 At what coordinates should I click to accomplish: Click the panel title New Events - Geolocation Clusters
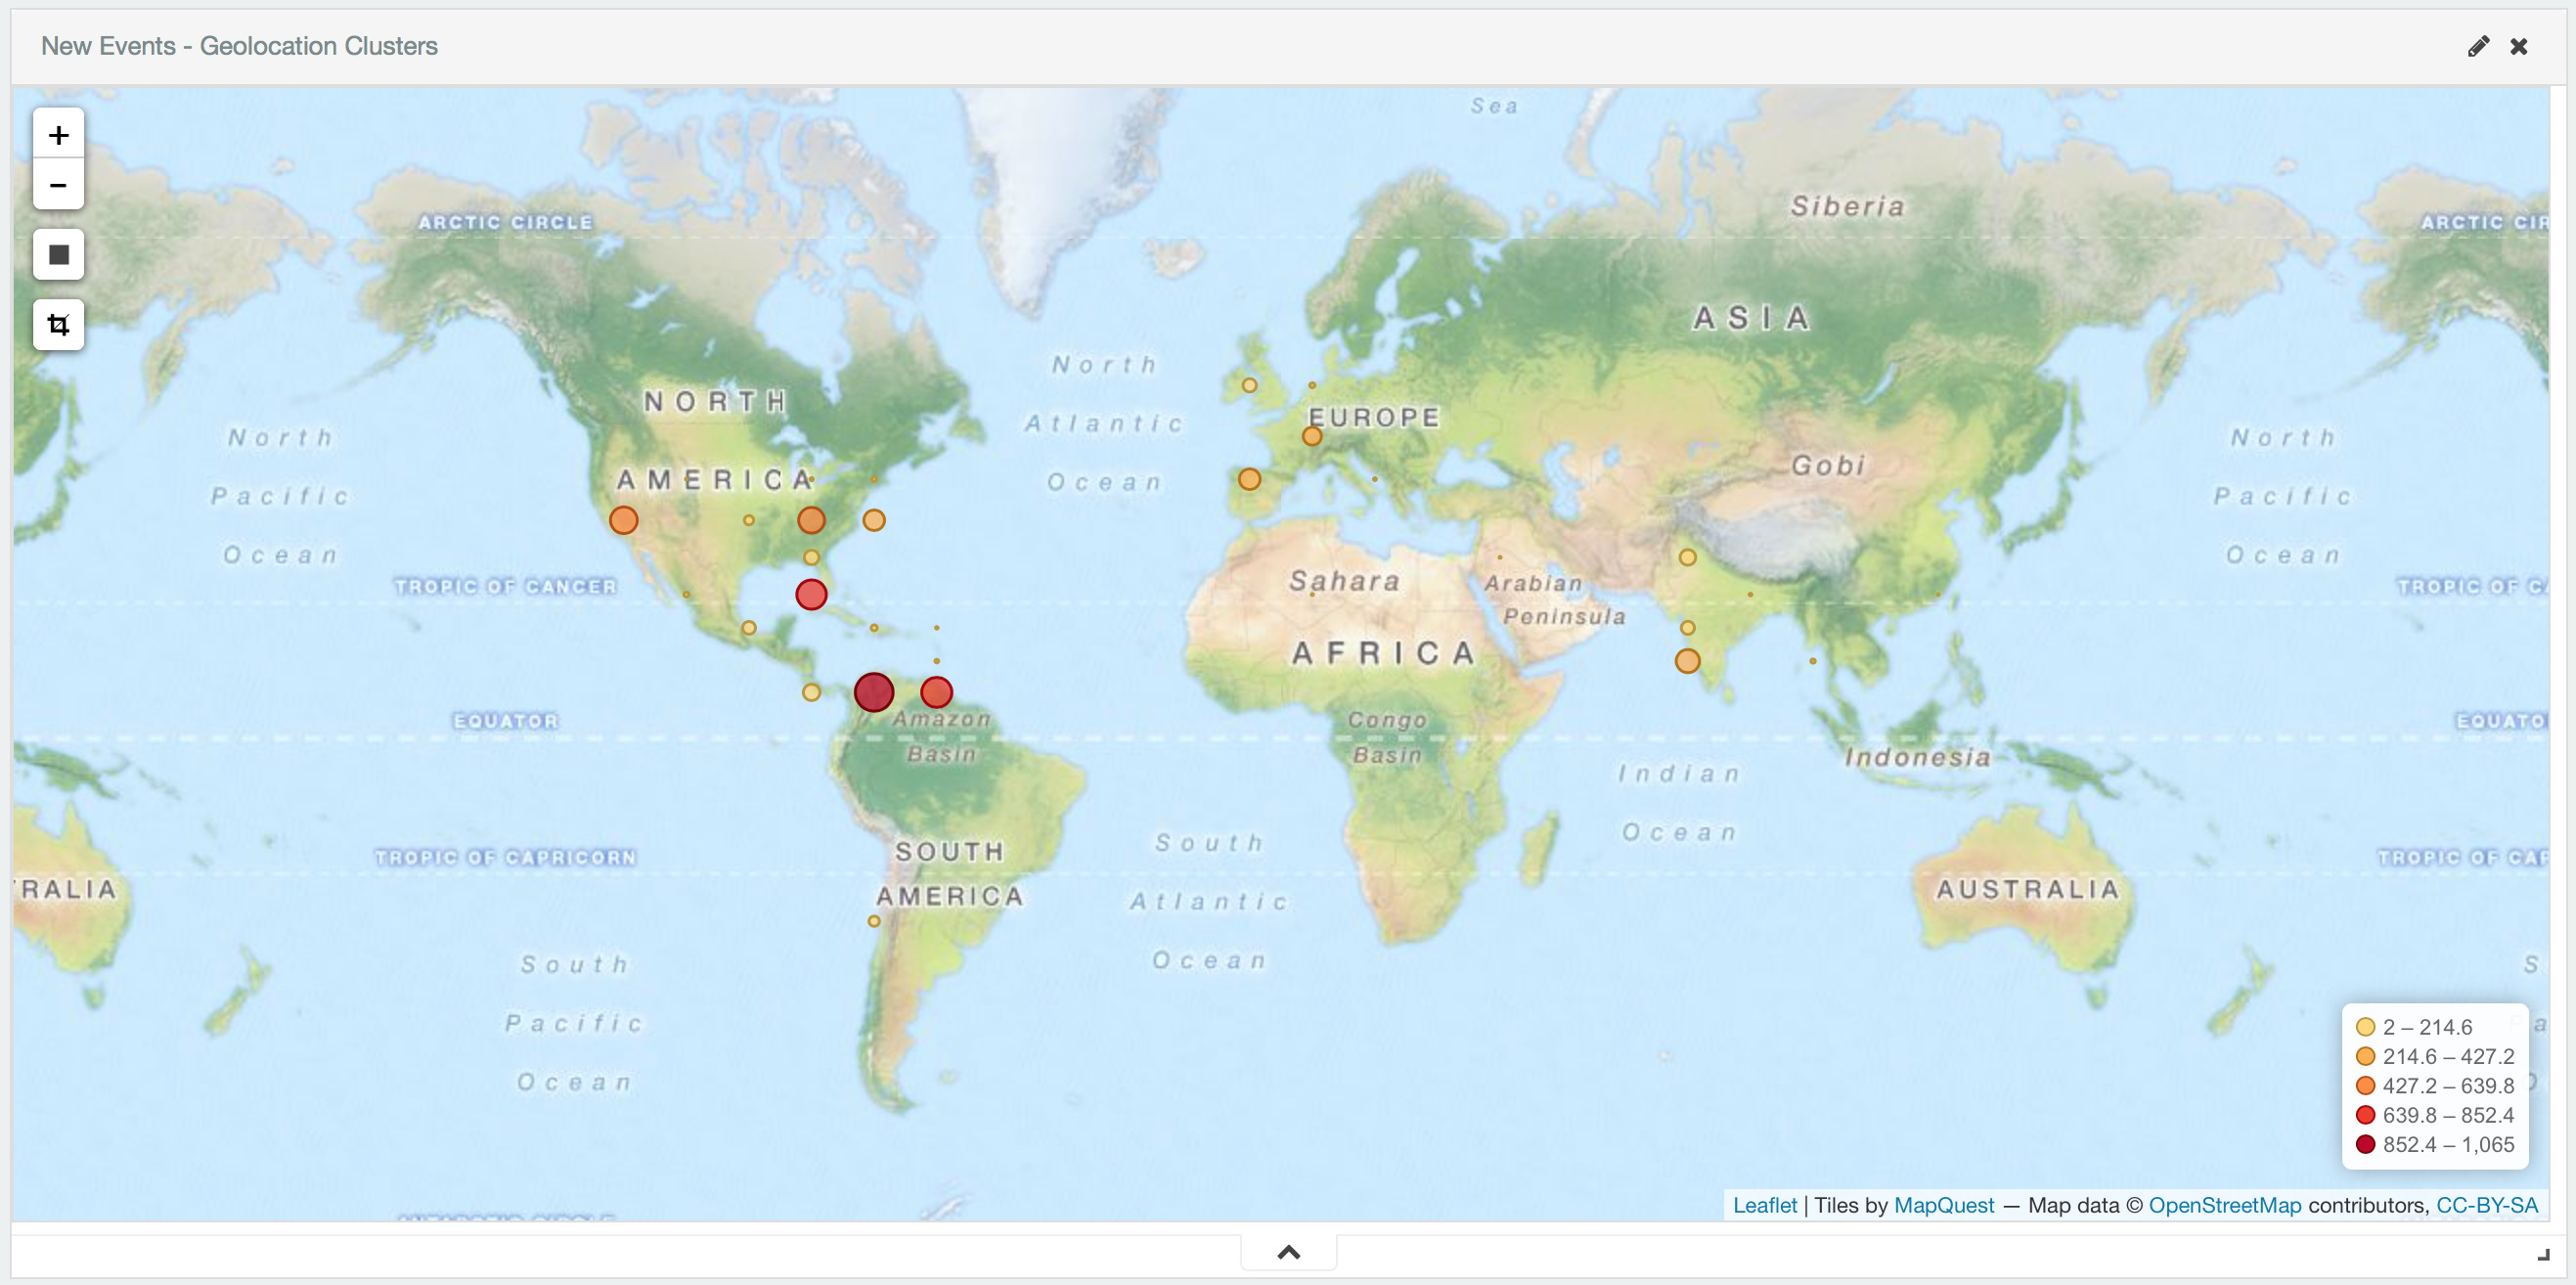click(x=239, y=46)
